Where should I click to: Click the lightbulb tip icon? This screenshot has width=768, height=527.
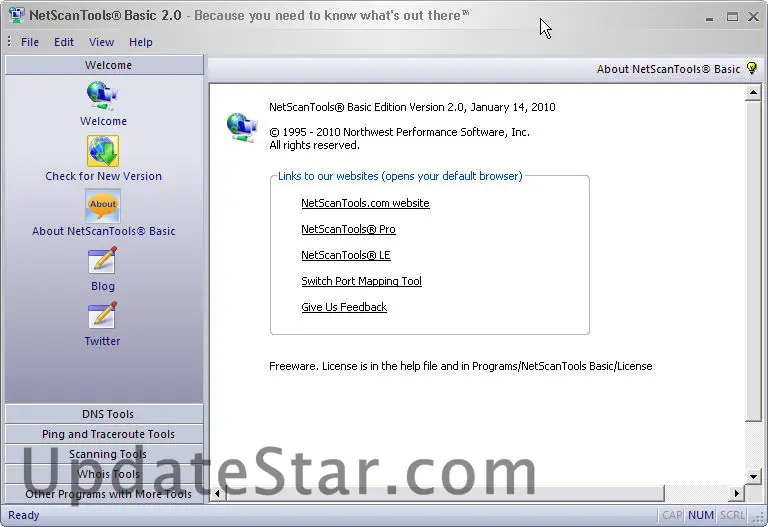point(751,69)
